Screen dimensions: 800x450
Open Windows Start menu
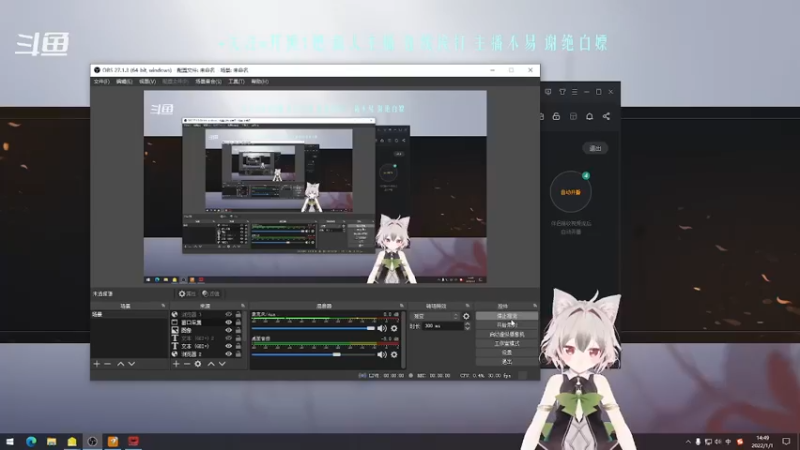(10, 441)
